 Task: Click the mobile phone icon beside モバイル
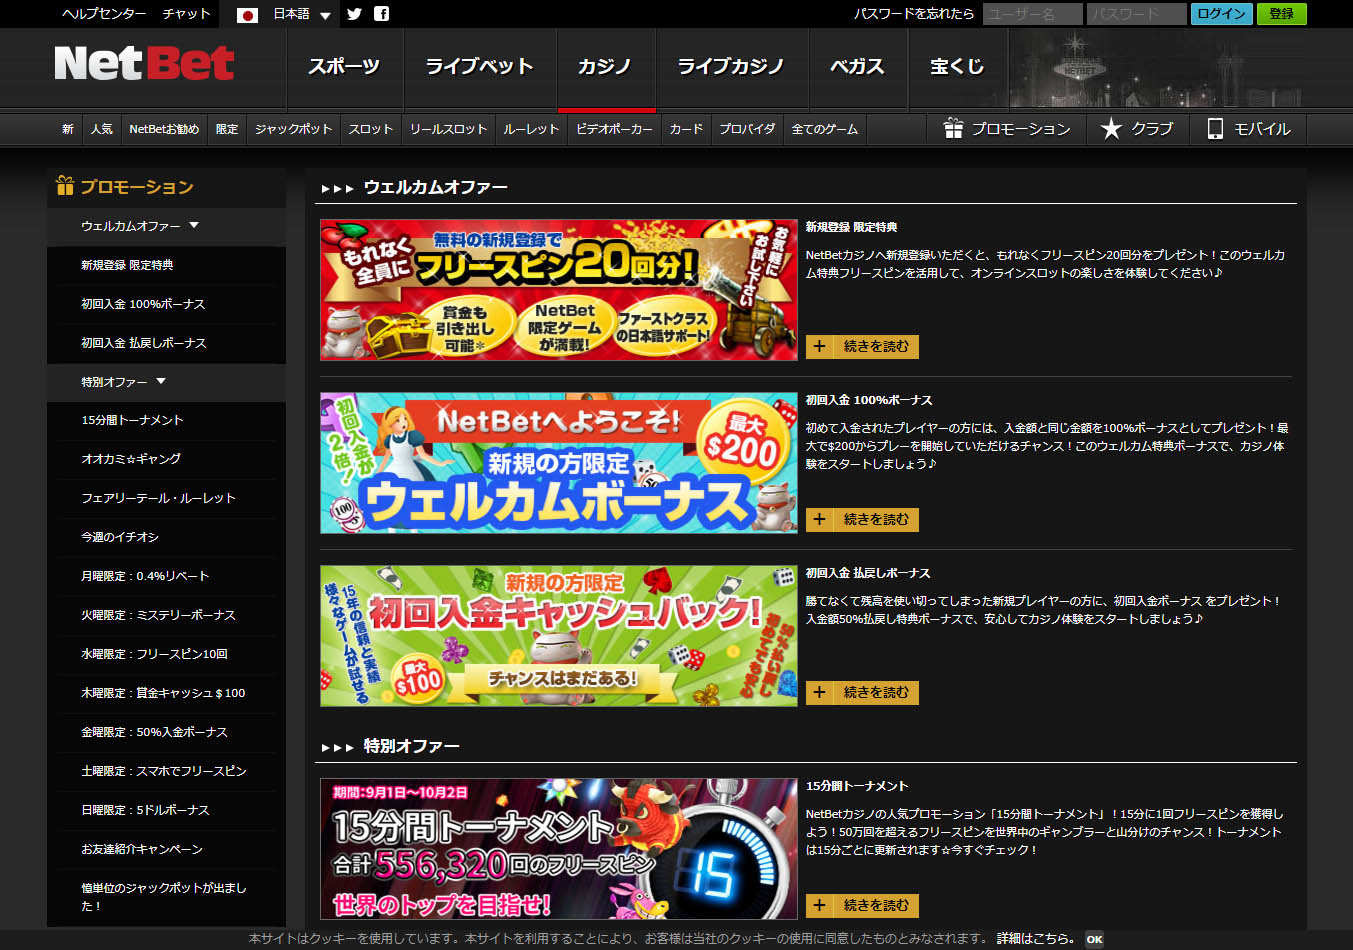(x=1215, y=128)
